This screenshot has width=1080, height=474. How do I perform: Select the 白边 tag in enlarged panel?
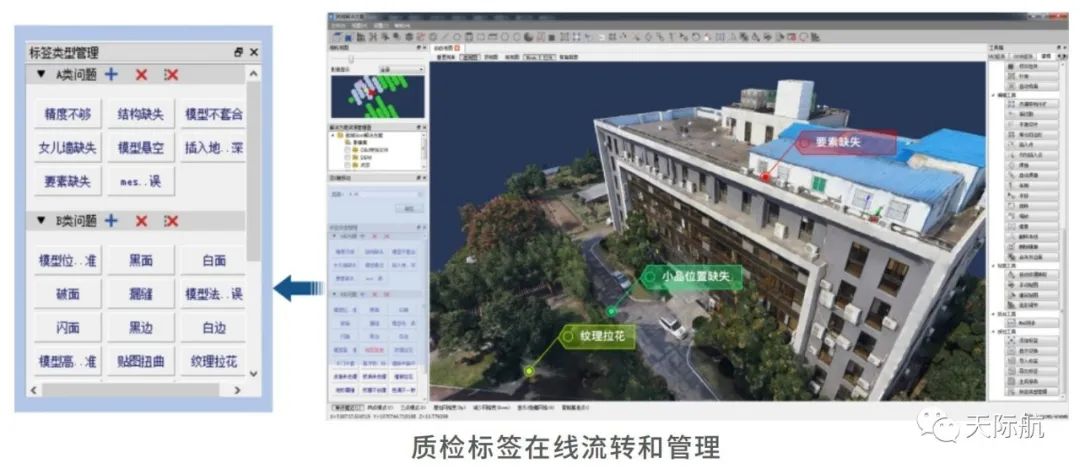pyautogui.click(x=213, y=327)
